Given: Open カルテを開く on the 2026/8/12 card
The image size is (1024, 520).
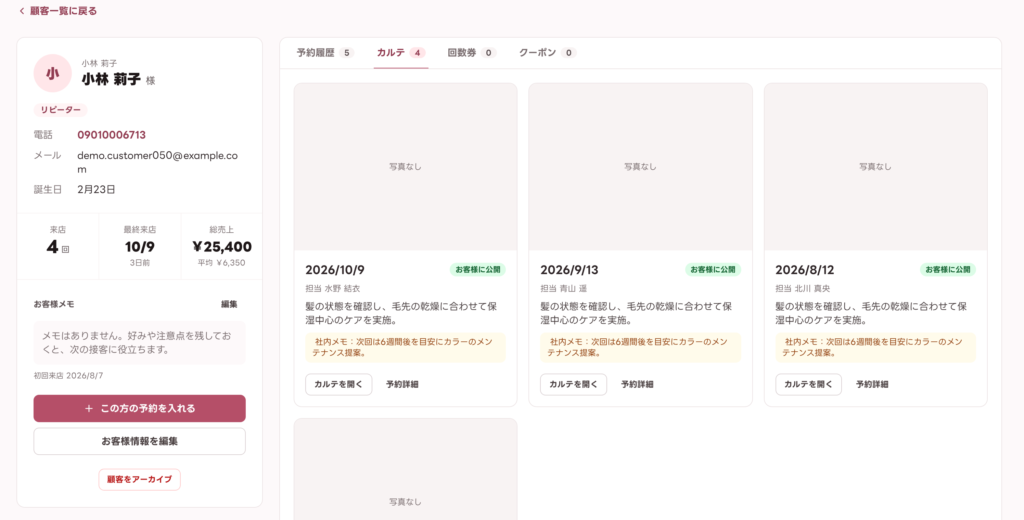Looking at the screenshot, I should [808, 384].
